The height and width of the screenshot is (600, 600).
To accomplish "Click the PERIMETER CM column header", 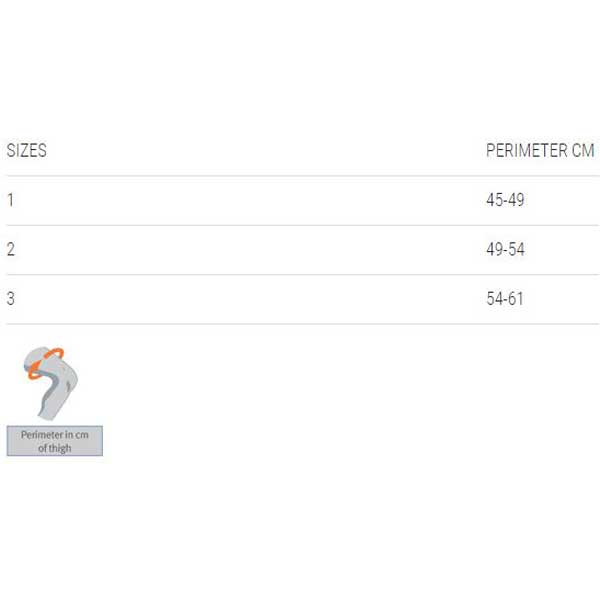I will coord(540,150).
